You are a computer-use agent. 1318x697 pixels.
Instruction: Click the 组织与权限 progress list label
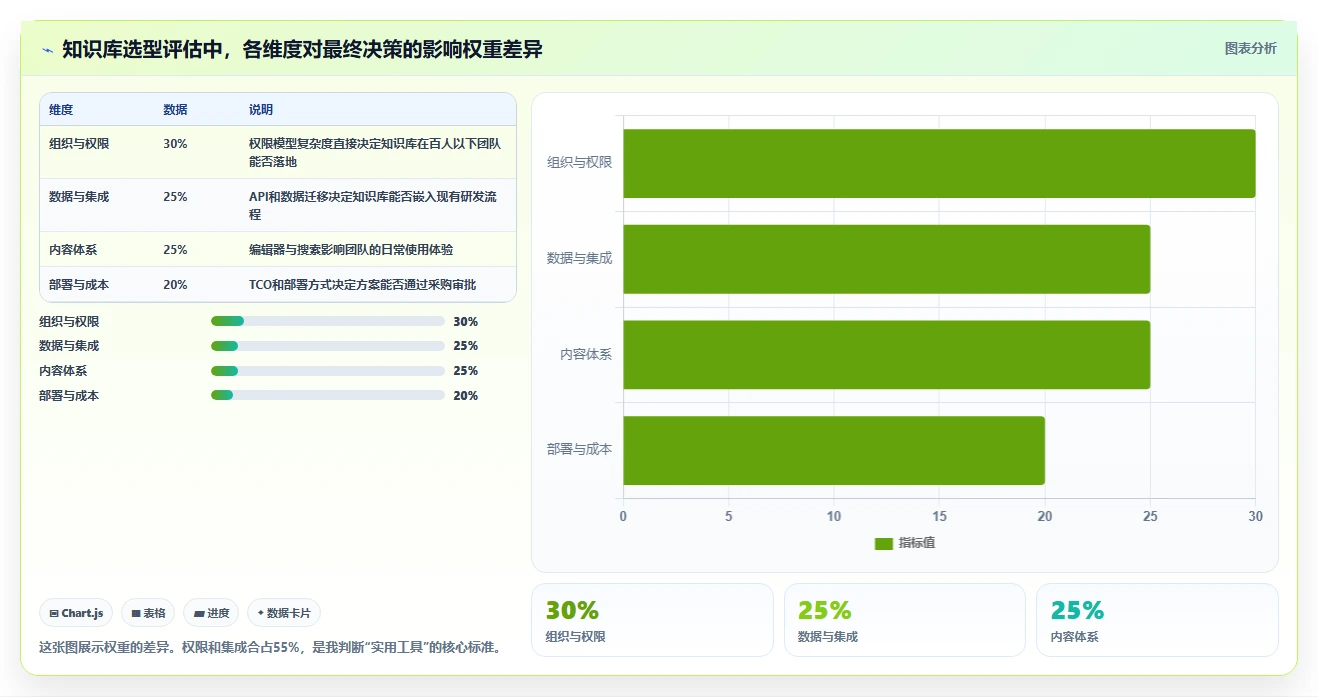pyautogui.click(x=69, y=322)
